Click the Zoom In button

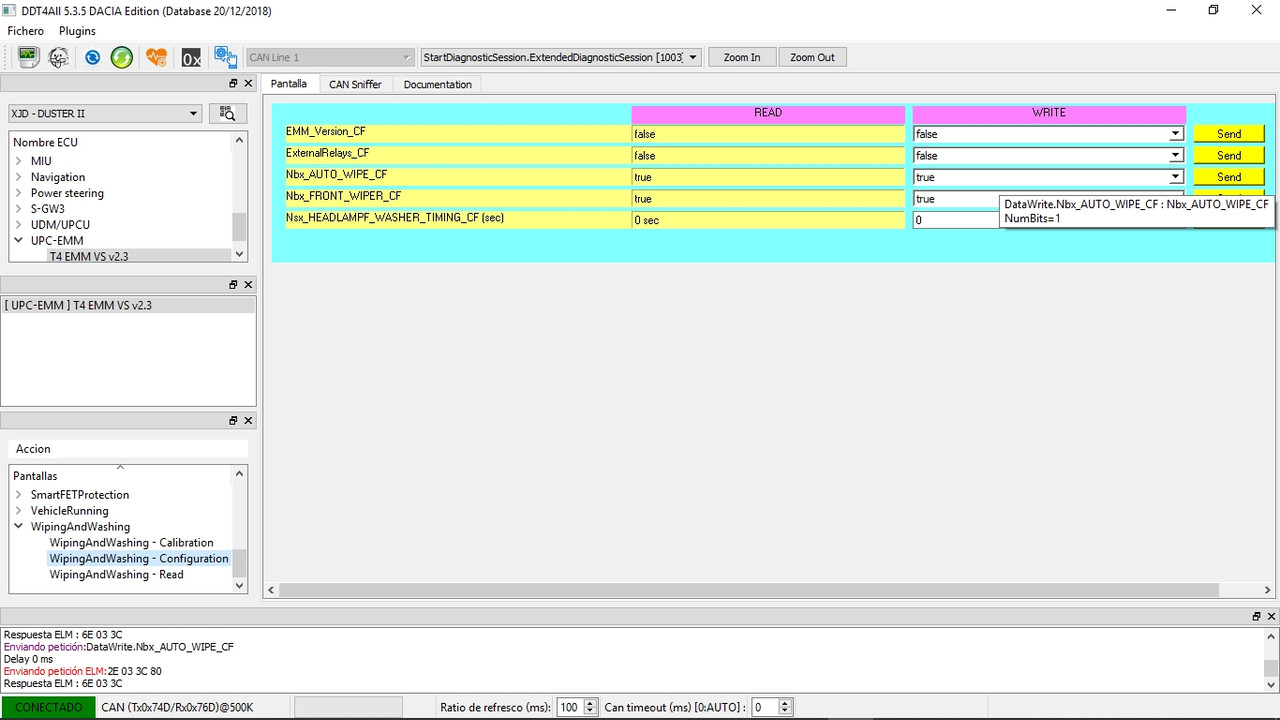coord(742,57)
